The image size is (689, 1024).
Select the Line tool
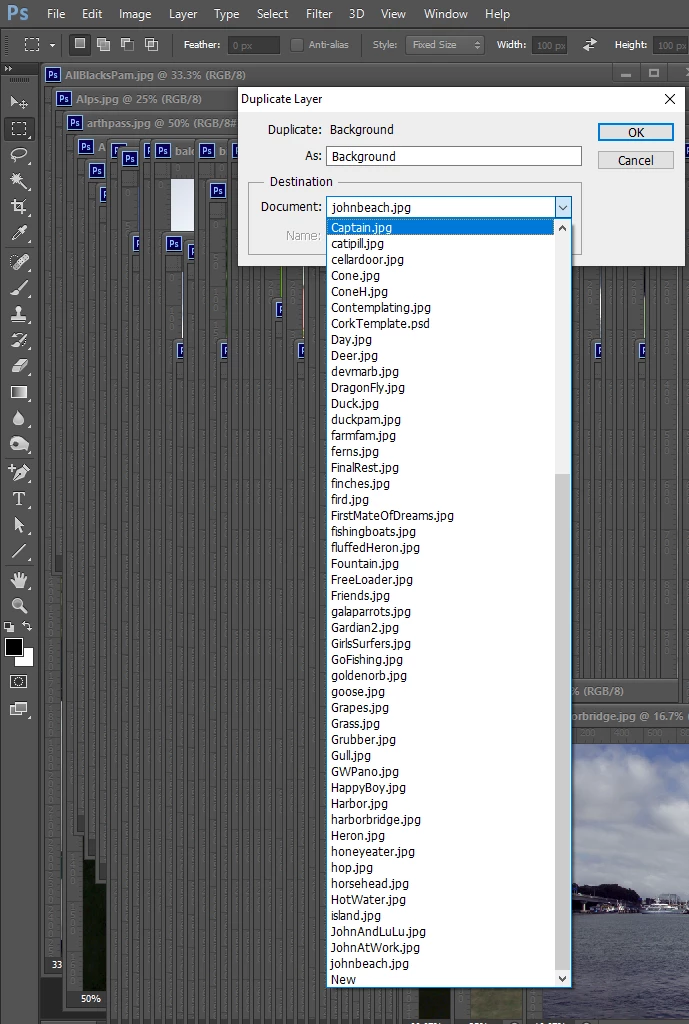[x=19, y=552]
